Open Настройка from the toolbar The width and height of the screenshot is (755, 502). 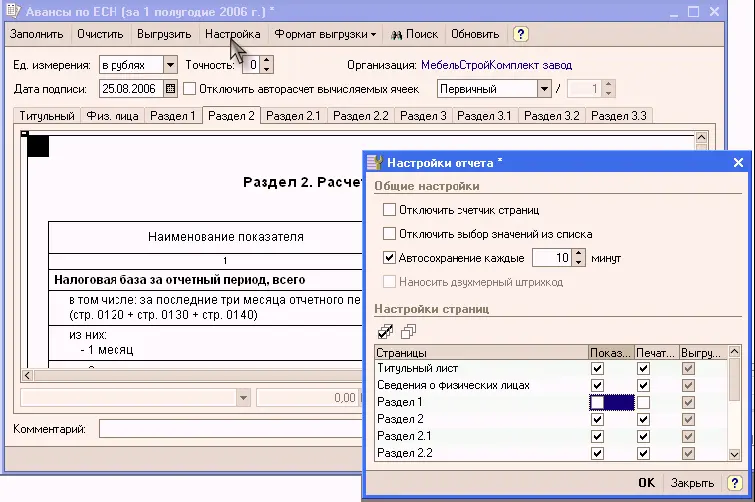(x=233, y=34)
